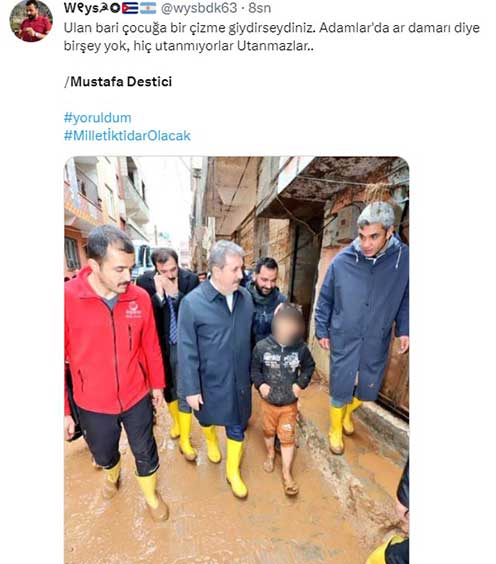The width and height of the screenshot is (496, 564).
Task: Open the #yoruldum hashtag
Action: coord(97,118)
